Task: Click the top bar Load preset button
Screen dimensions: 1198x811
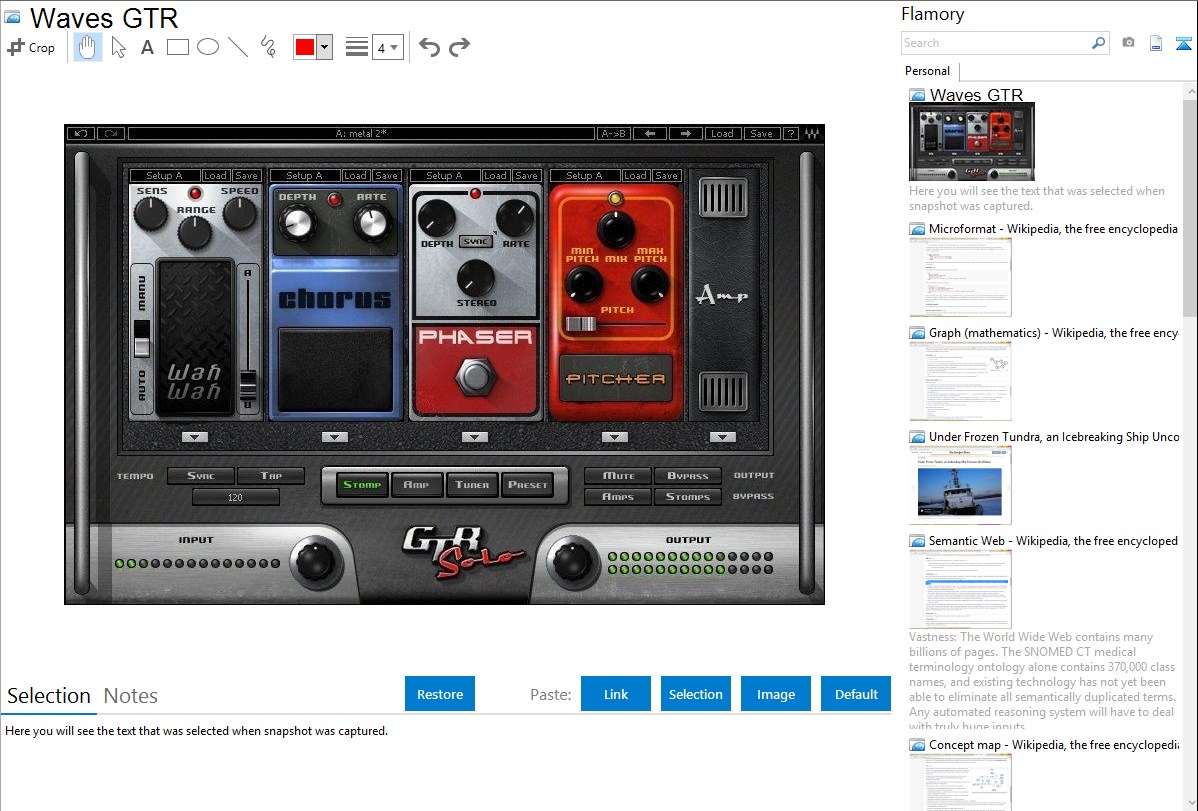Action: 722,134
